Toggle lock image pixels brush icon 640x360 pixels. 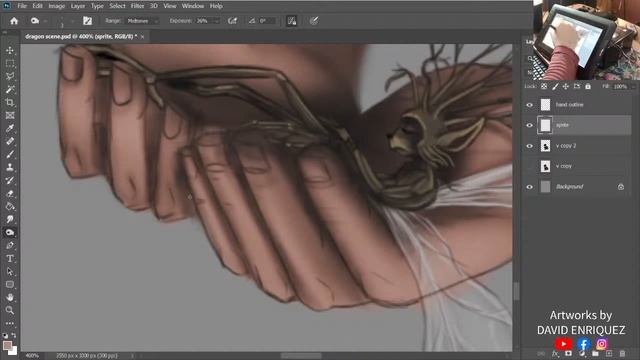(x=555, y=87)
